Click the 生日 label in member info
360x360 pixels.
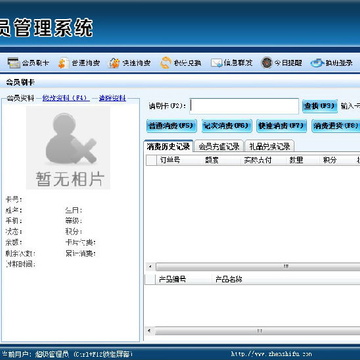(74, 210)
